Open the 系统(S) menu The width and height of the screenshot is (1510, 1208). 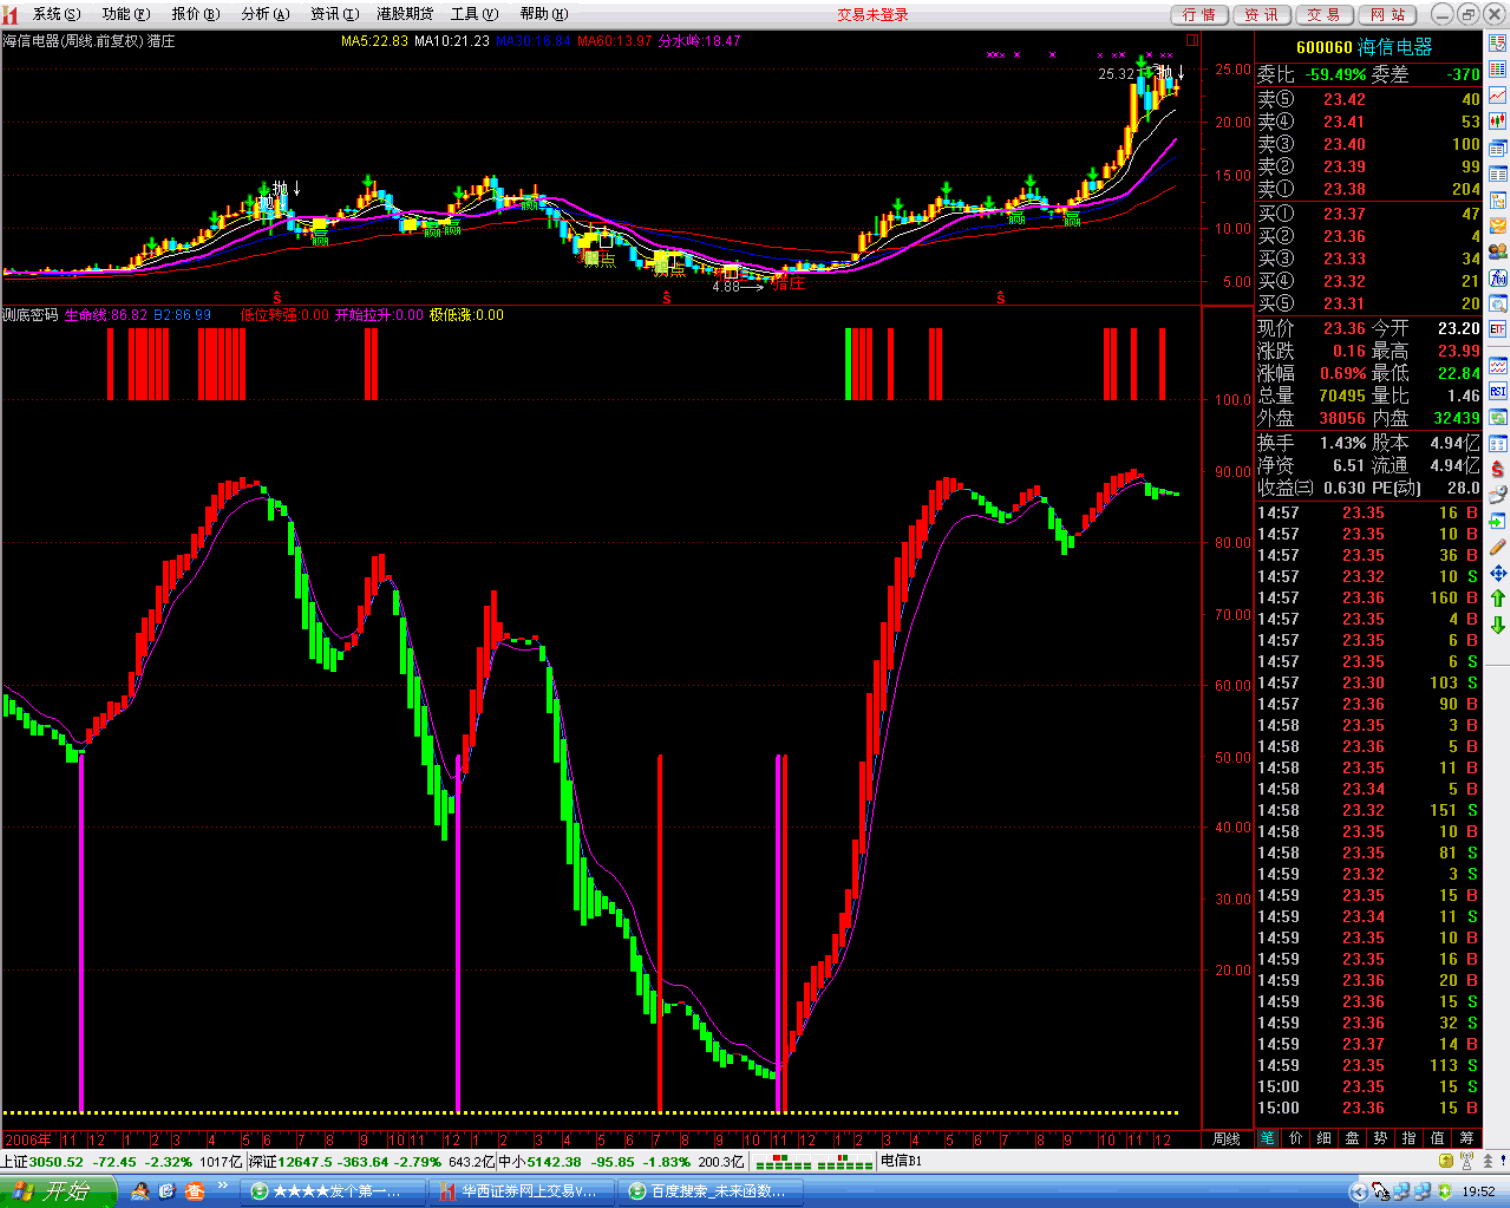click(x=56, y=14)
